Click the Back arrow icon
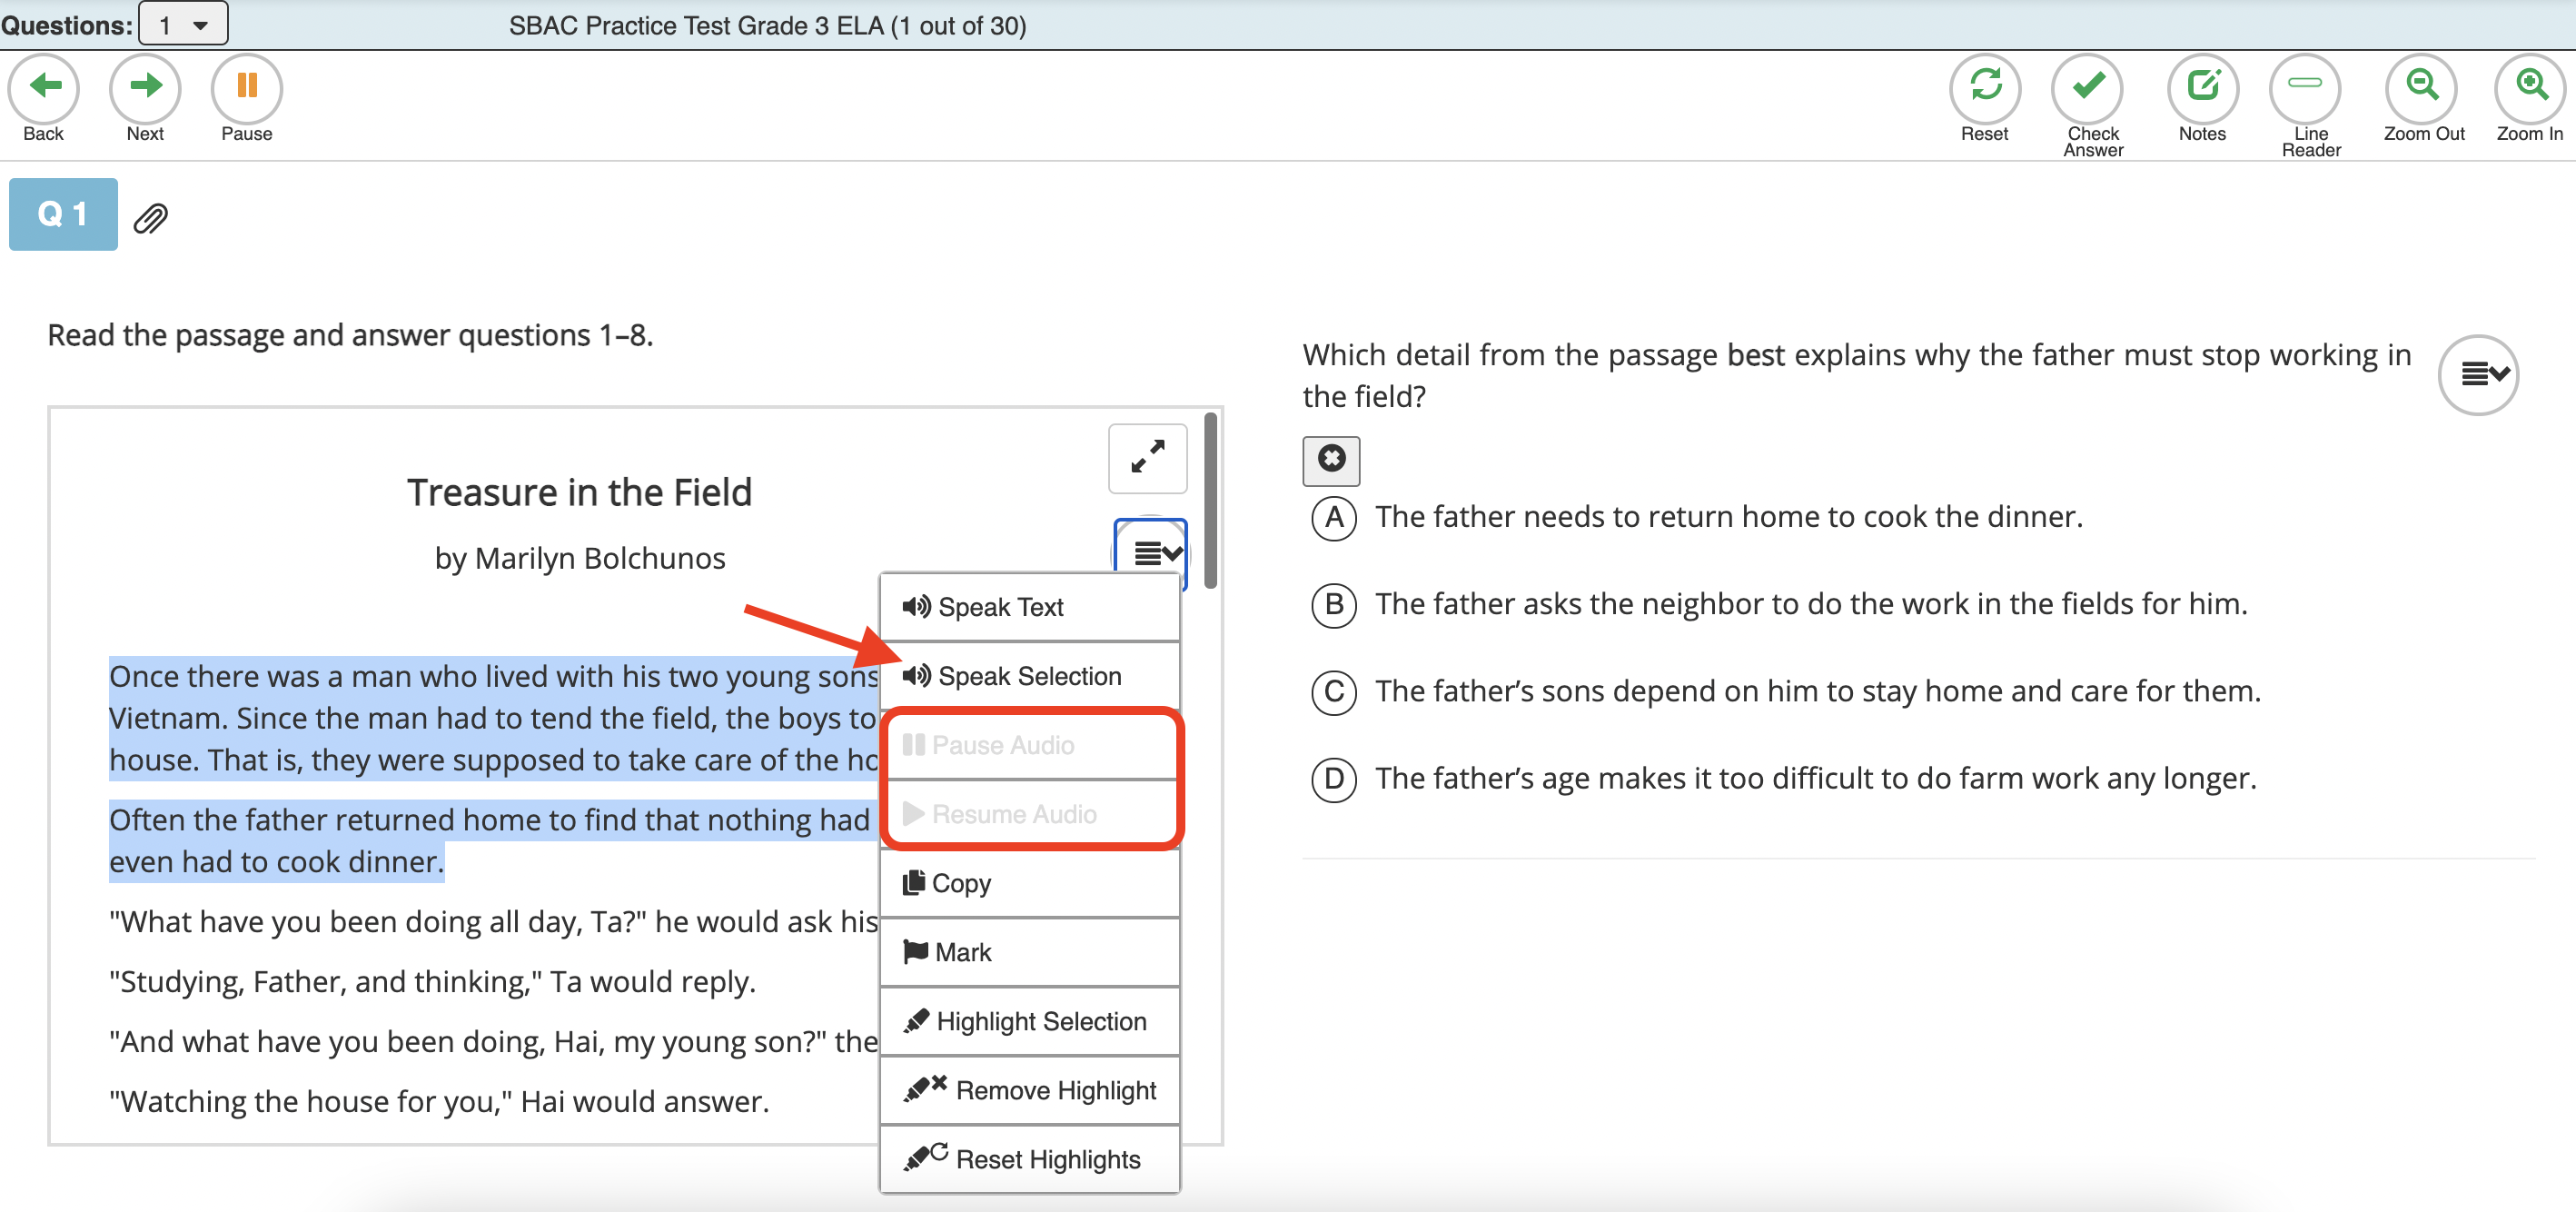The image size is (2576, 1212). click(44, 88)
